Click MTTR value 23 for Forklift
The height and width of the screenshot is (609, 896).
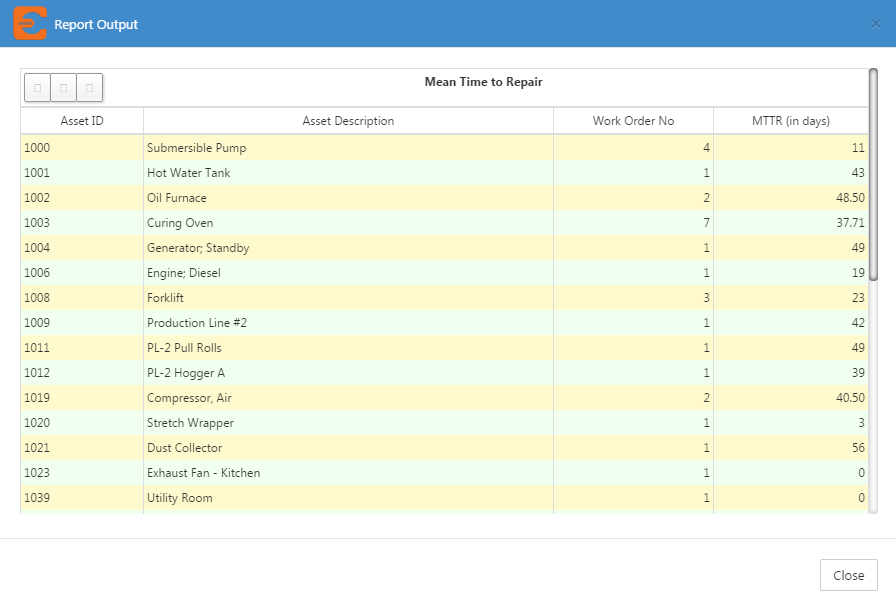tap(858, 298)
